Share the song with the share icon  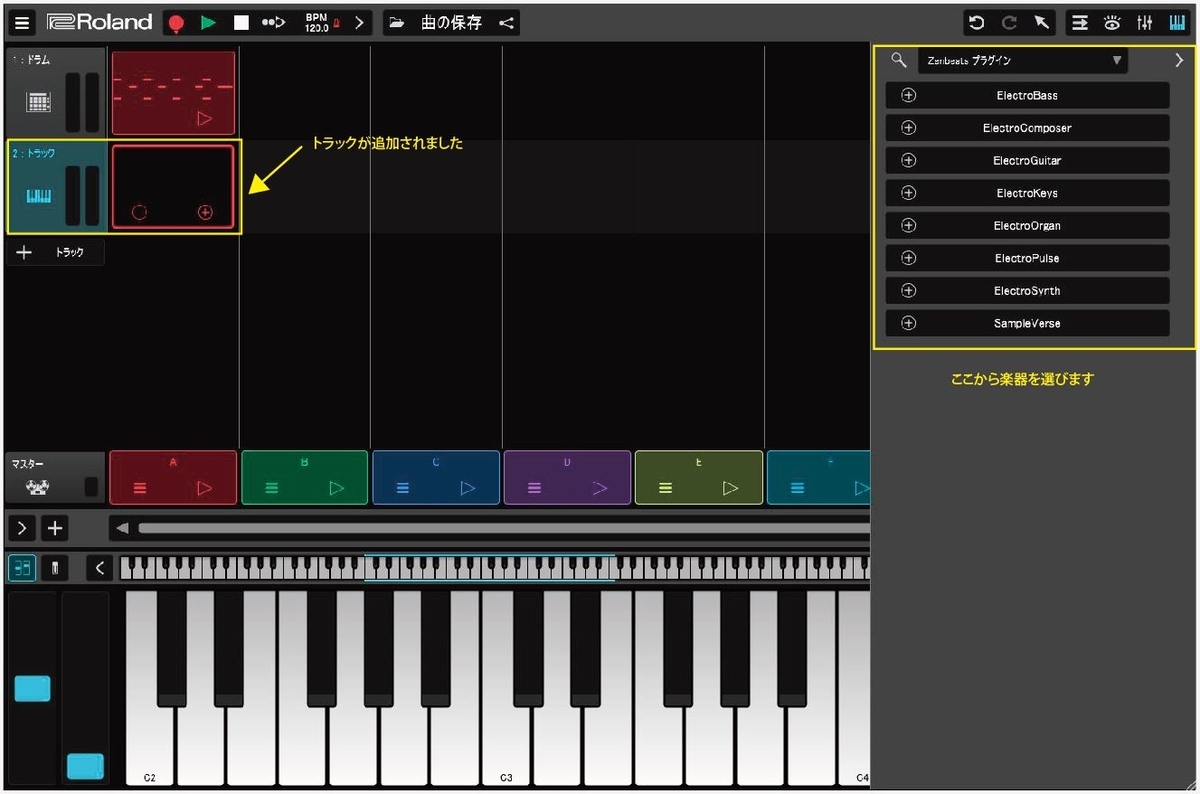(506, 22)
